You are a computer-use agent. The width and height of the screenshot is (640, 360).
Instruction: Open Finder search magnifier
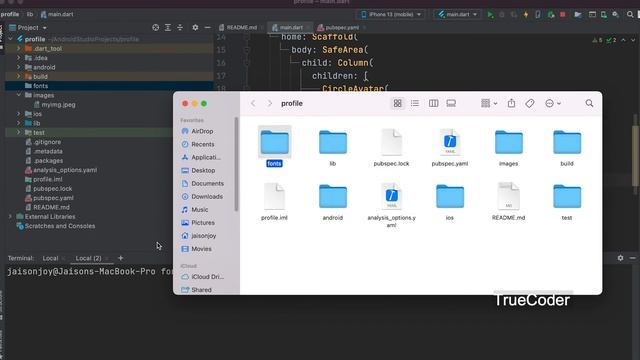tap(589, 103)
